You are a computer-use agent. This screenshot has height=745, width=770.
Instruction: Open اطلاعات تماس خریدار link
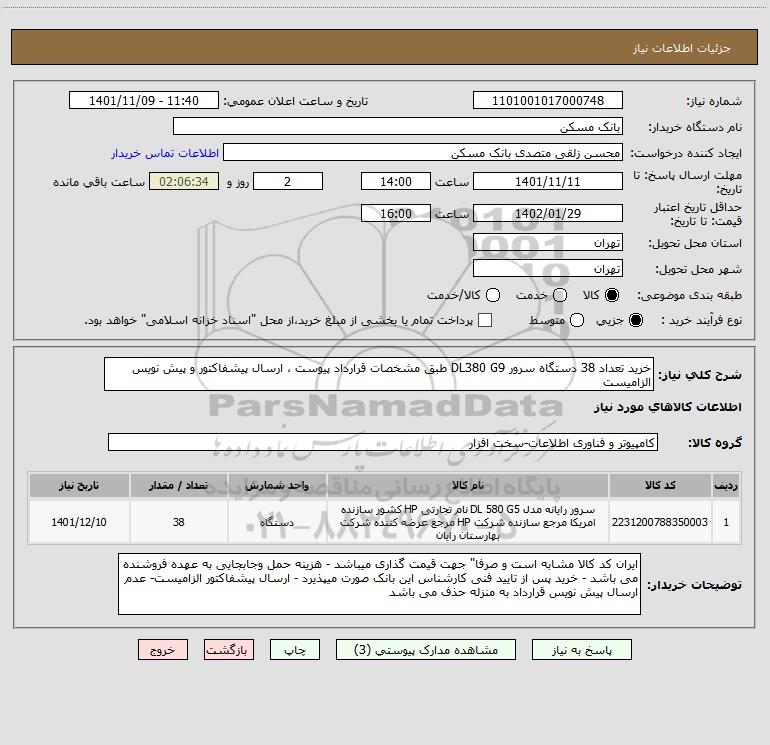[x=165, y=153]
